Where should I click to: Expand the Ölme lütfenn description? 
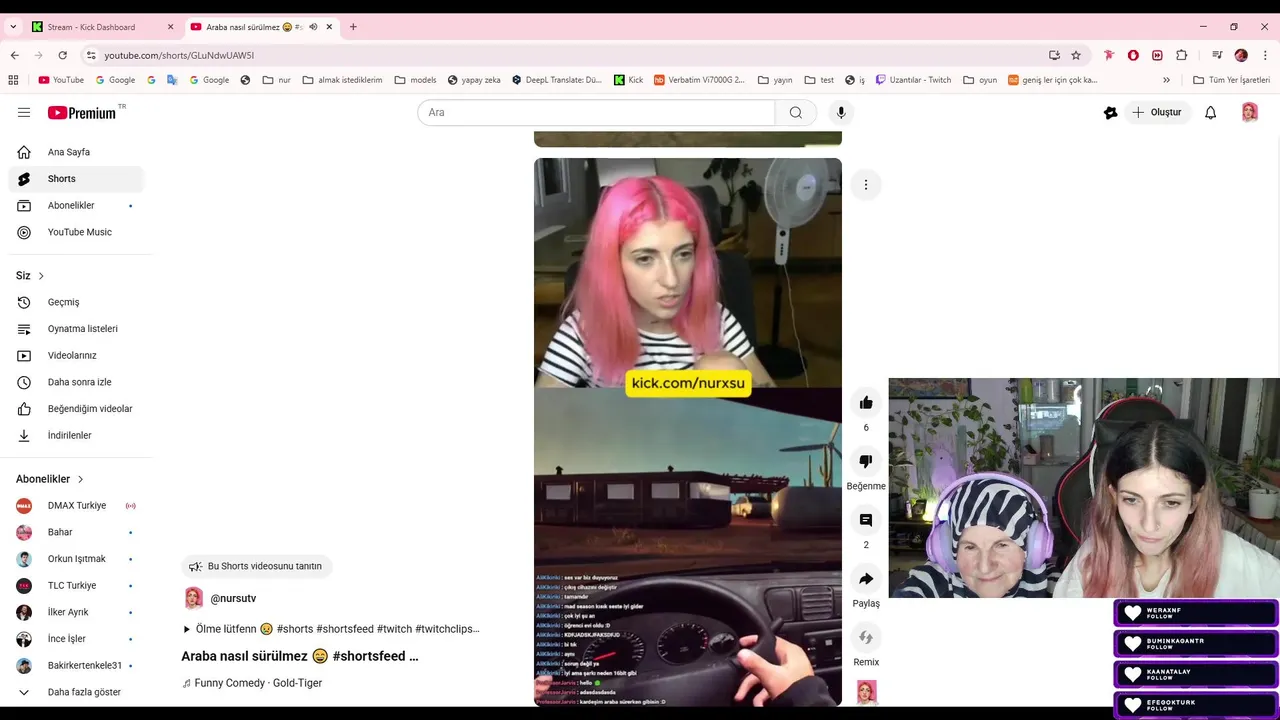[330, 629]
